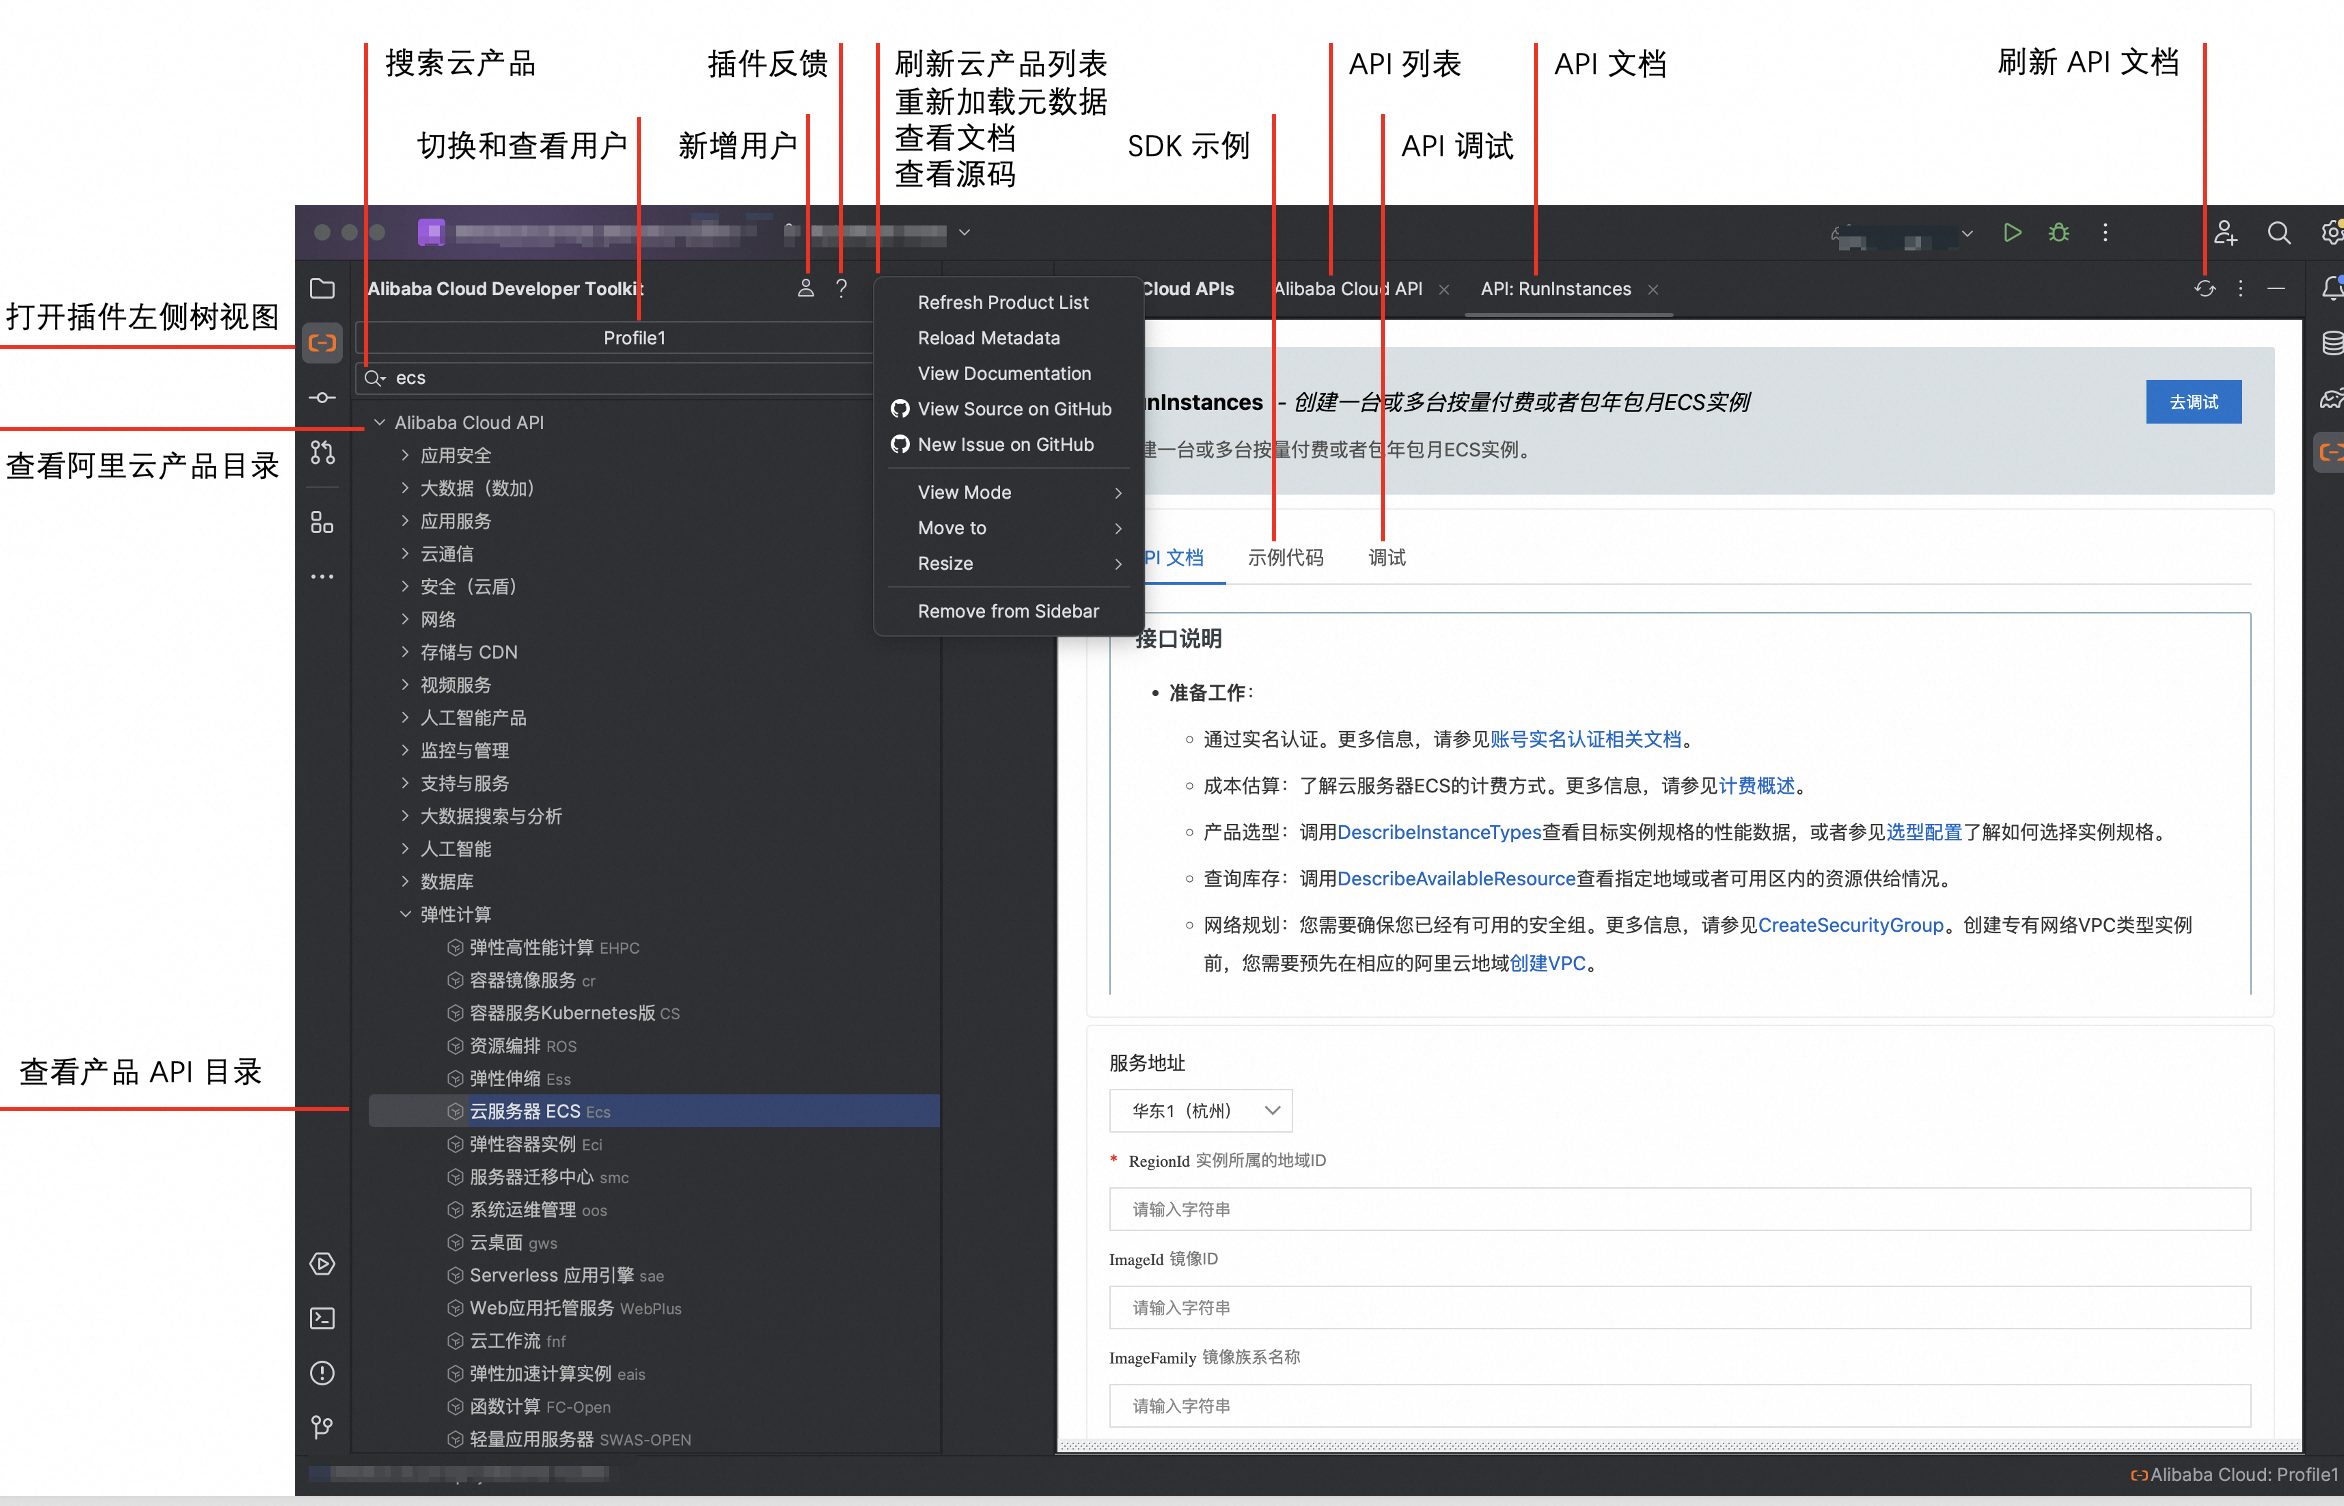
Task: Click the green Run button in toolbar
Action: [2012, 233]
